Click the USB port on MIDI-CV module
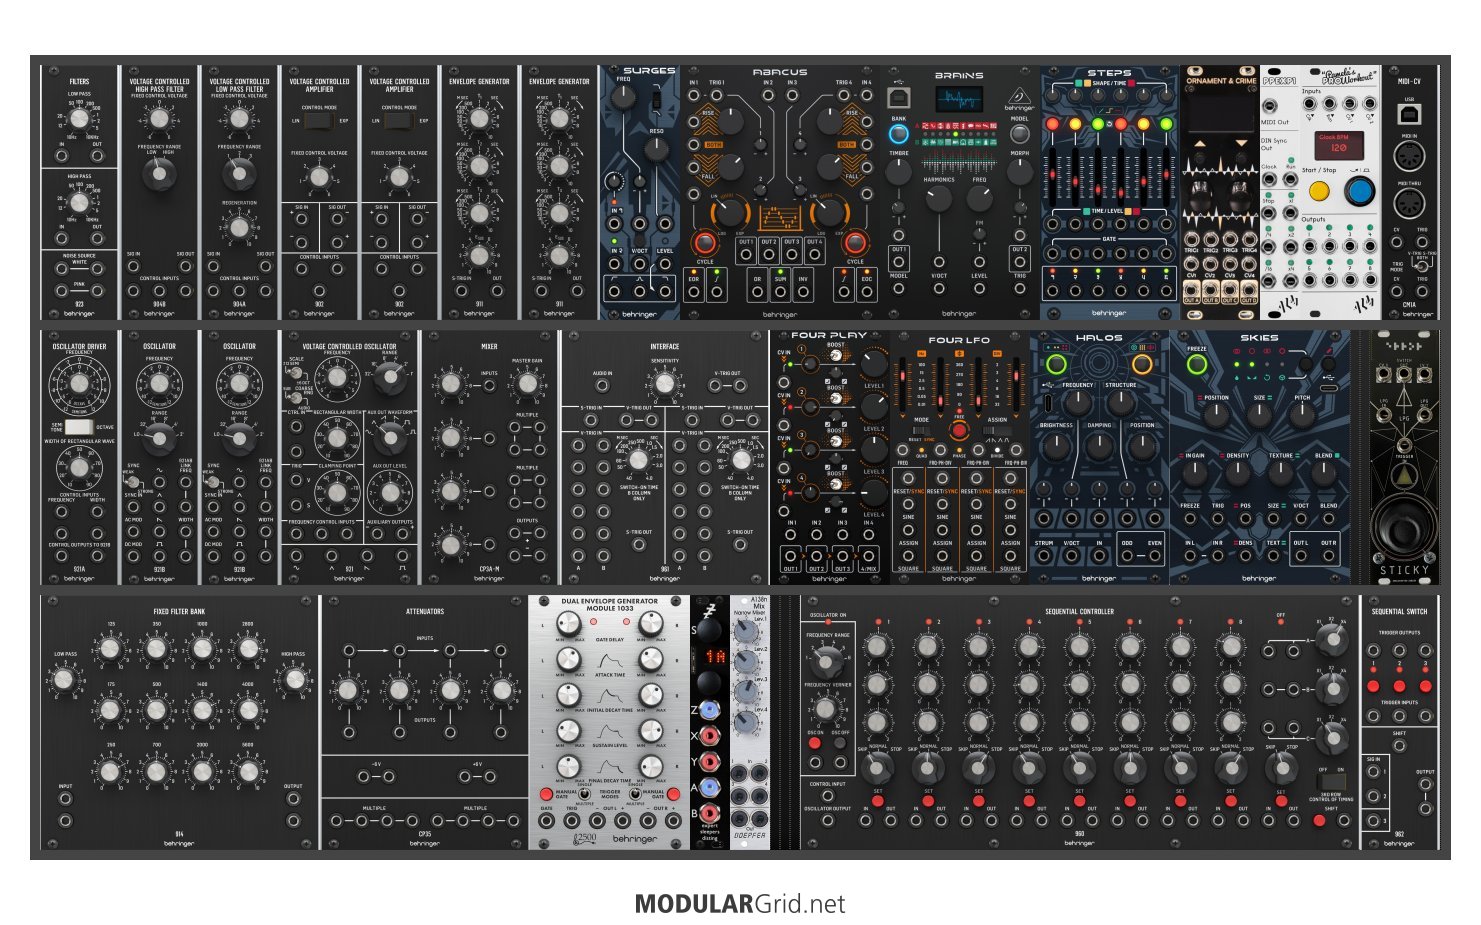This screenshot has height=925, width=1481. click(x=1409, y=114)
